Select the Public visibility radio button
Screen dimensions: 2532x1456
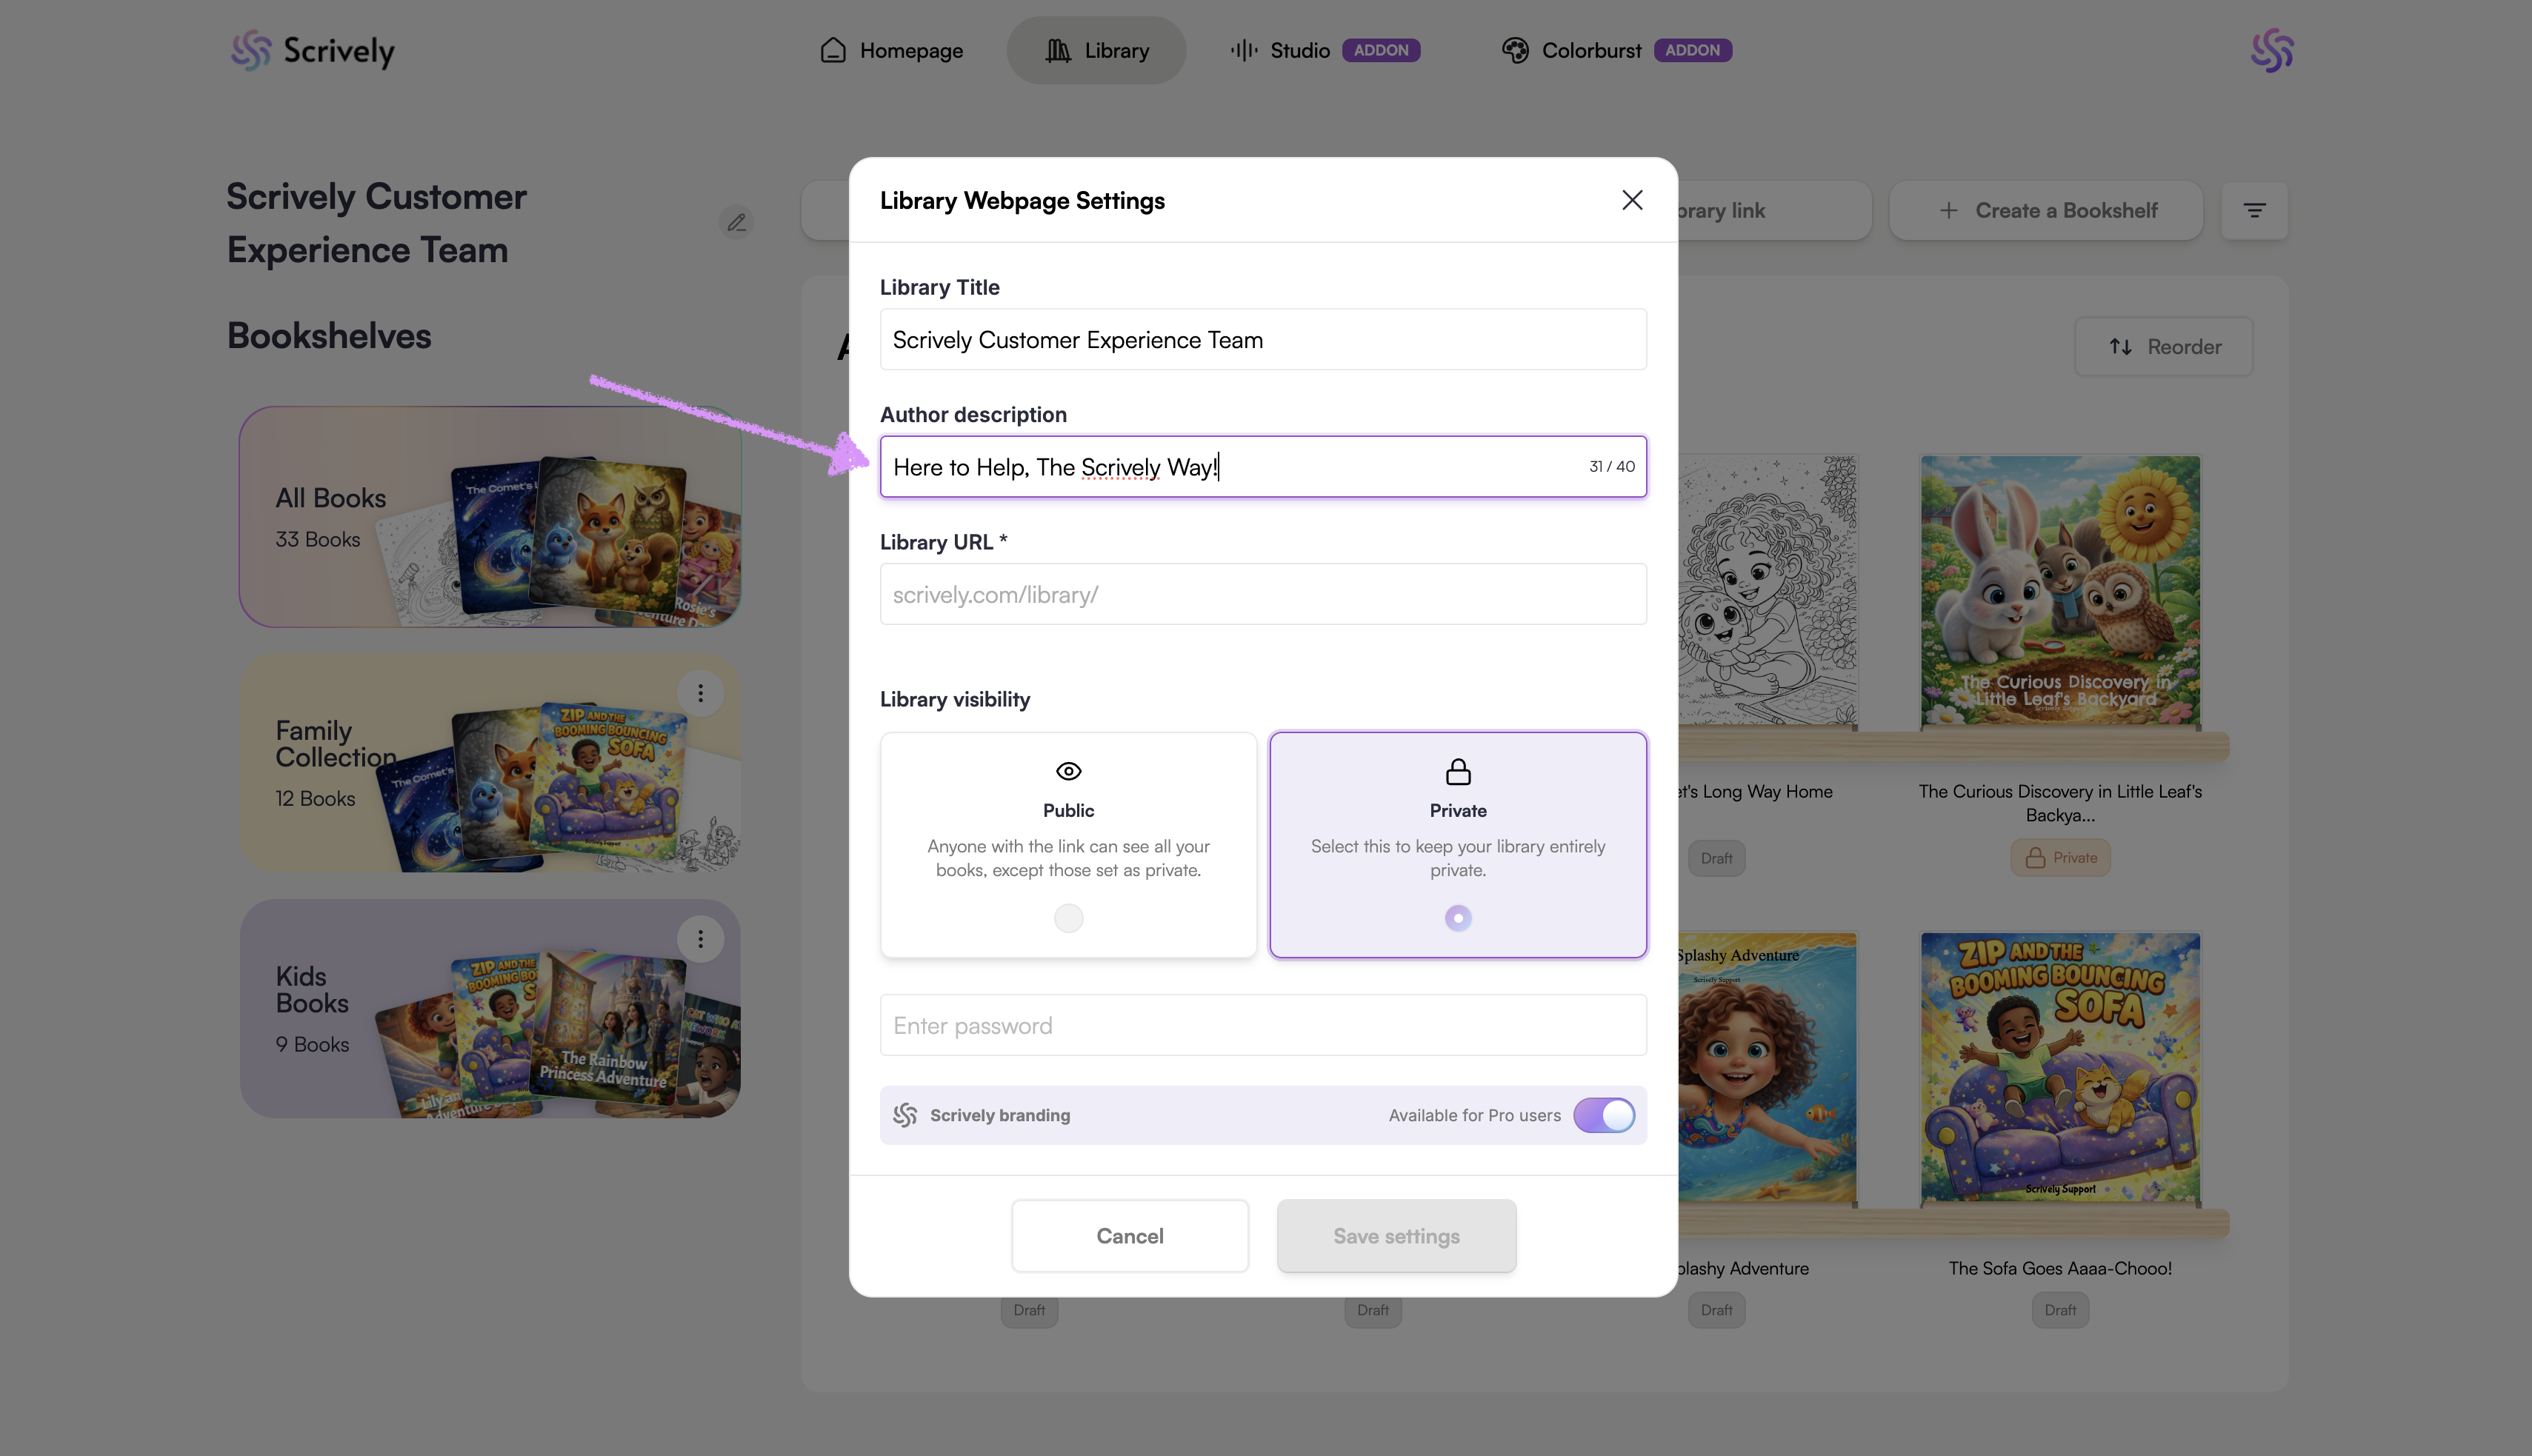click(x=1068, y=918)
